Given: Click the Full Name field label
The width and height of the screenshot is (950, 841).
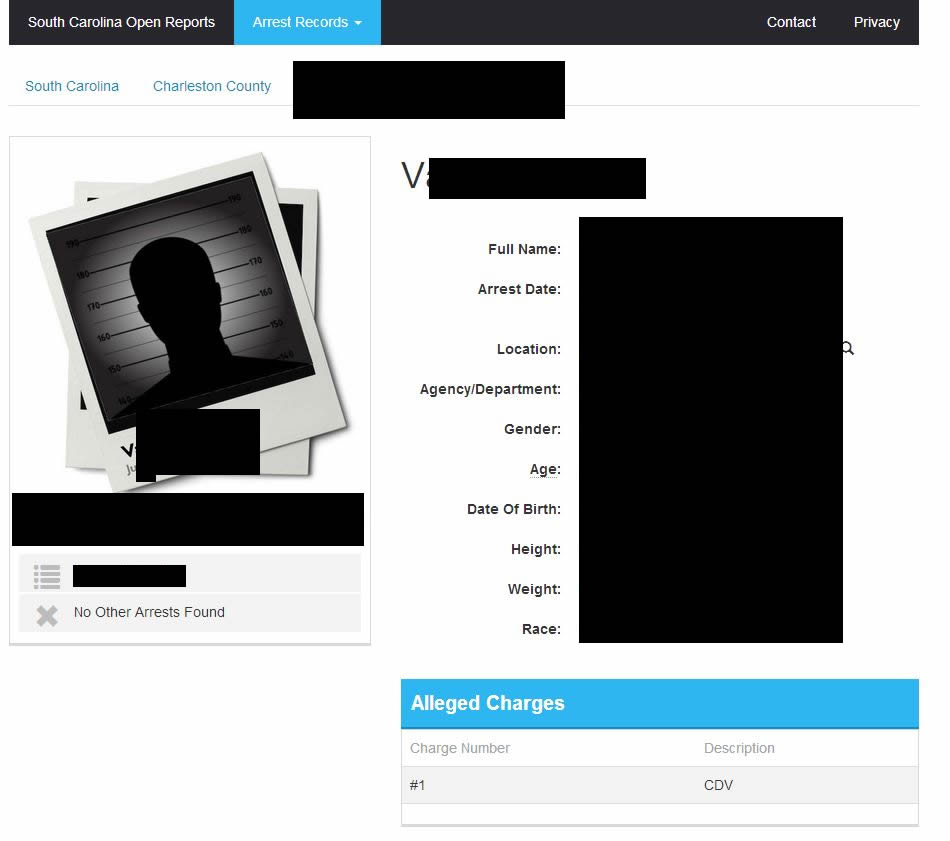Looking at the screenshot, I should 524,249.
